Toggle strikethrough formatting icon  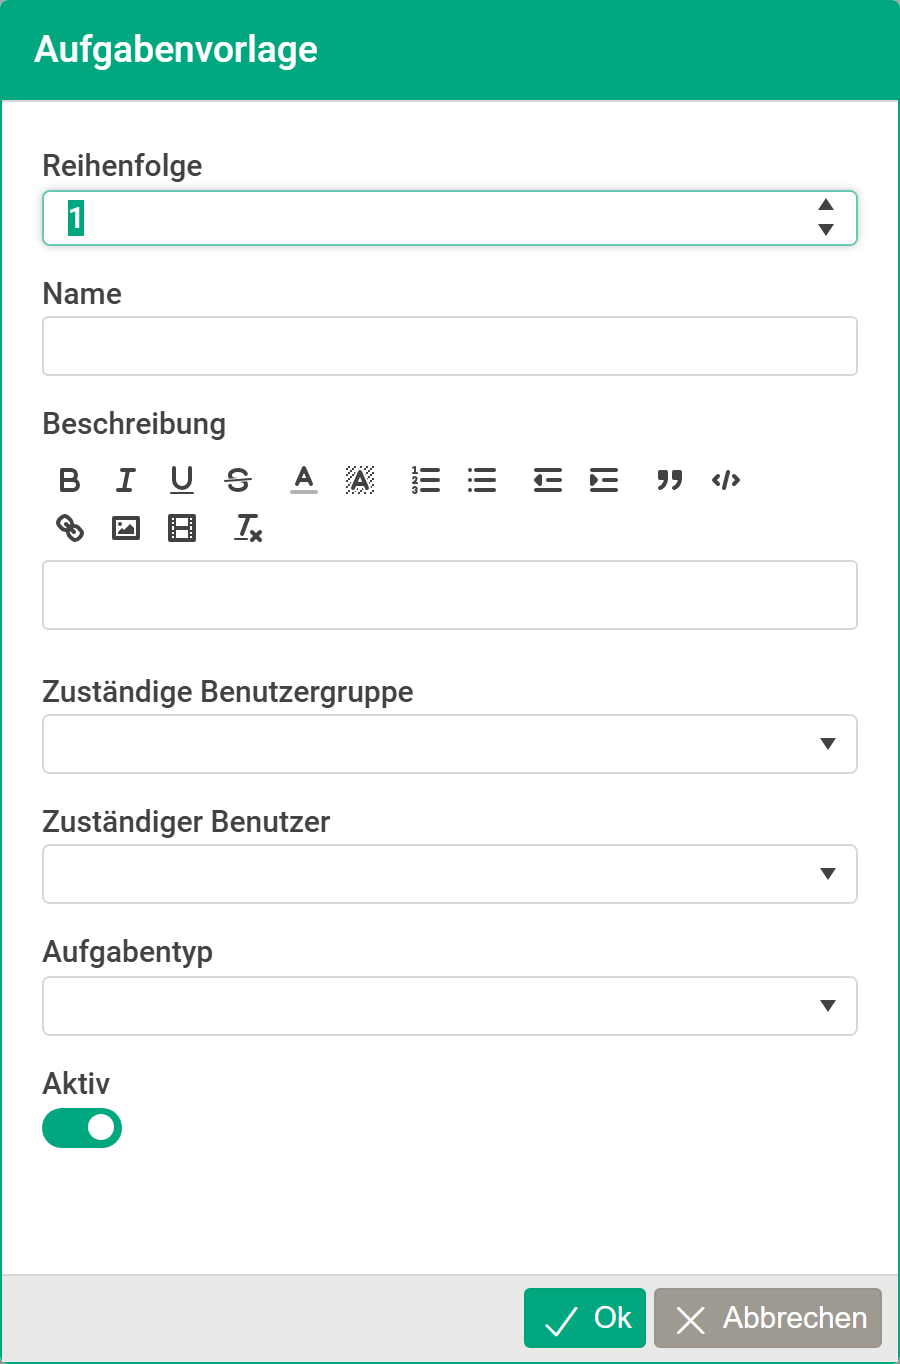tap(238, 480)
